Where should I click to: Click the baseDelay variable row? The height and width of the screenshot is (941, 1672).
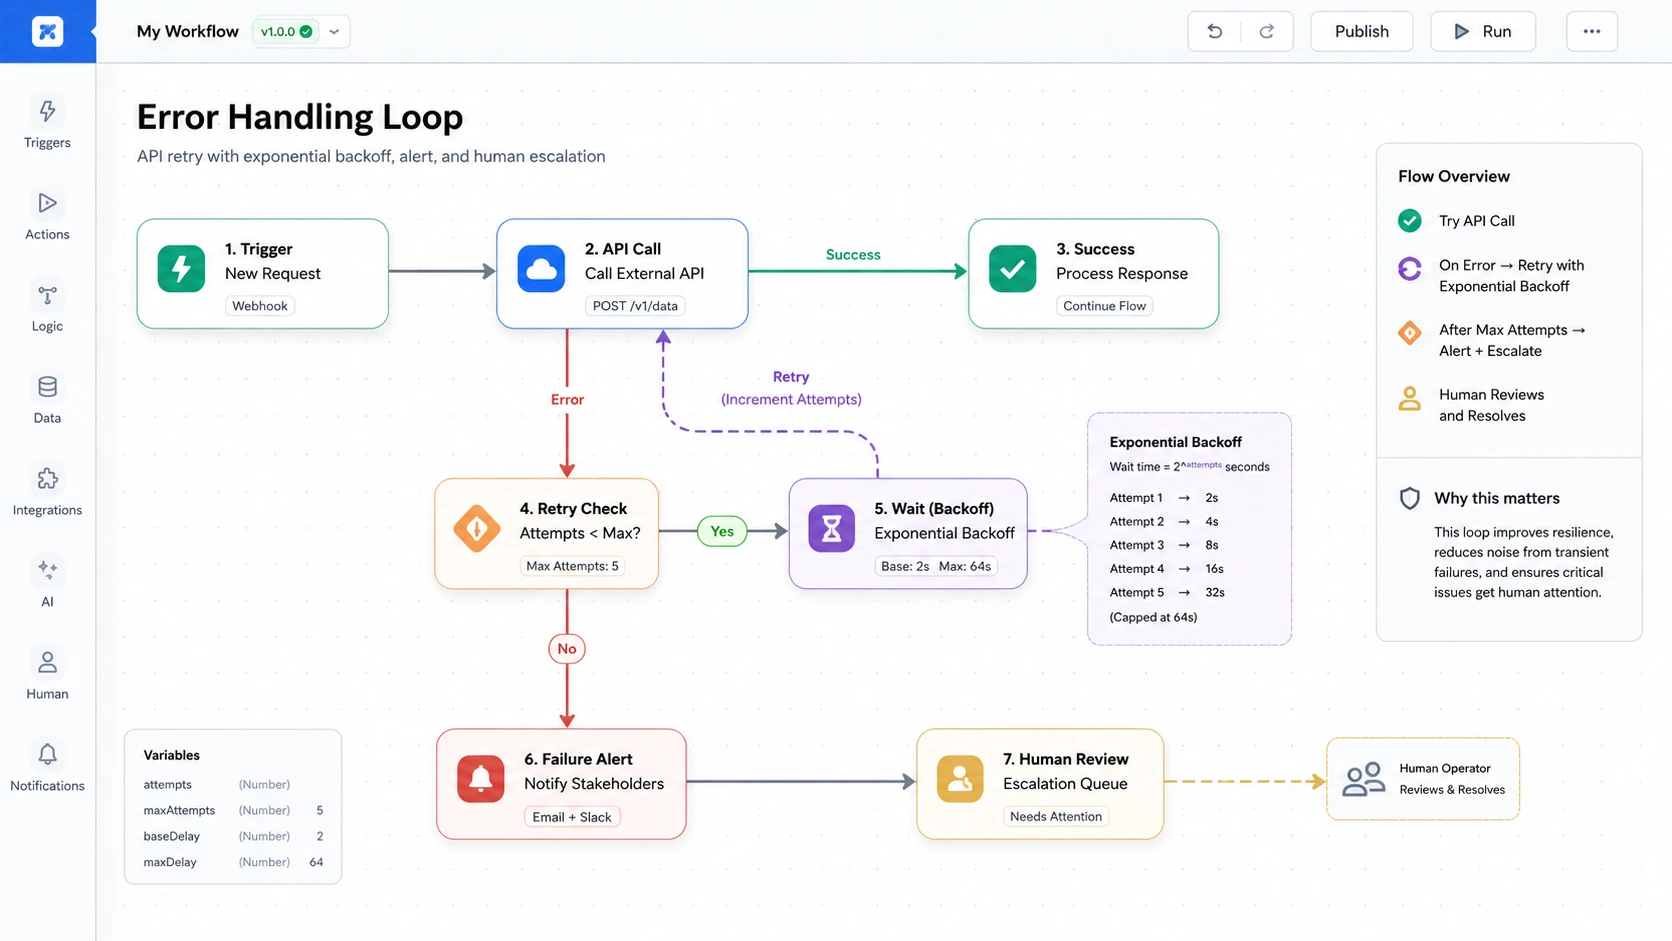233,837
